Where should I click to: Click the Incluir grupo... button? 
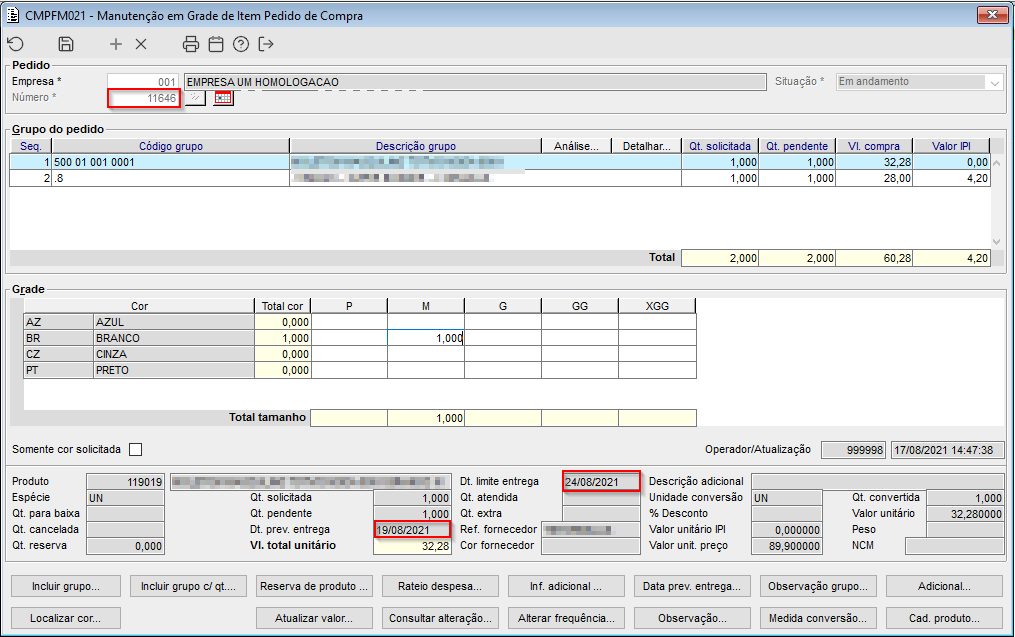pyautogui.click(x=66, y=586)
